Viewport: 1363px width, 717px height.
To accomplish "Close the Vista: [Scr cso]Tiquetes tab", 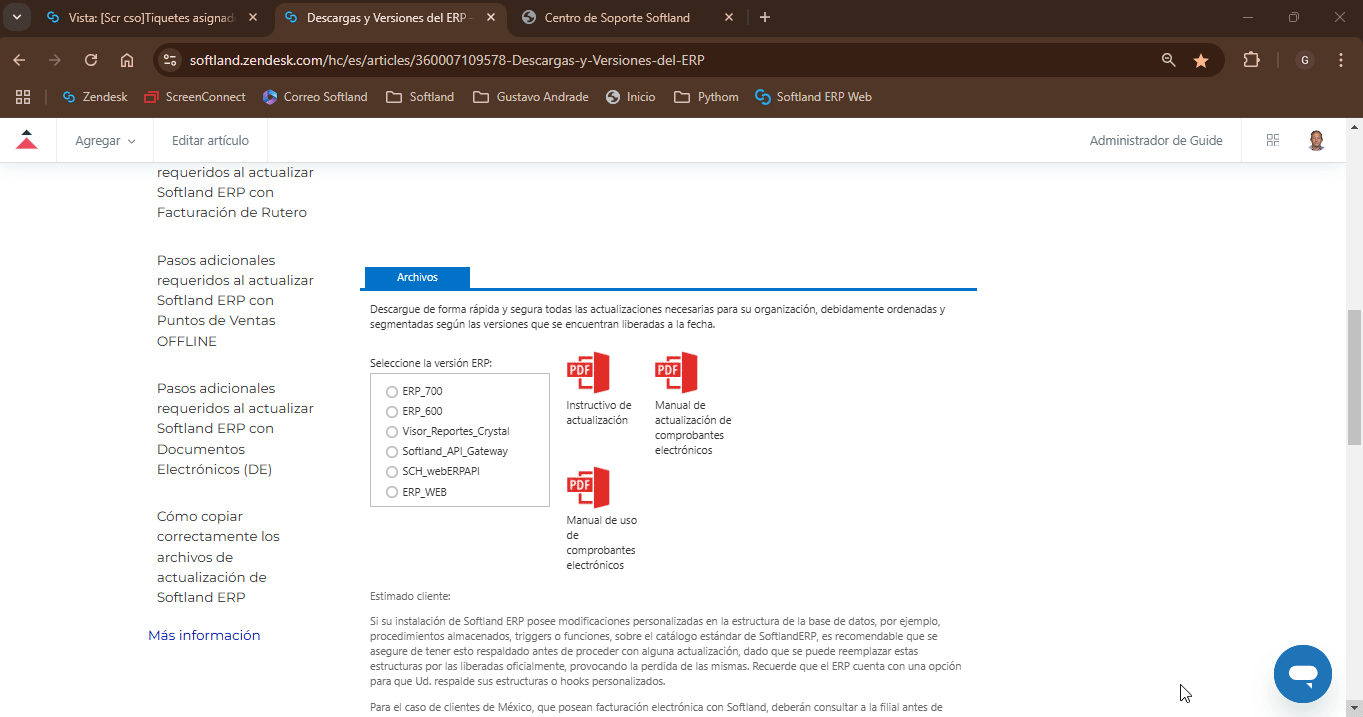I will (x=255, y=17).
